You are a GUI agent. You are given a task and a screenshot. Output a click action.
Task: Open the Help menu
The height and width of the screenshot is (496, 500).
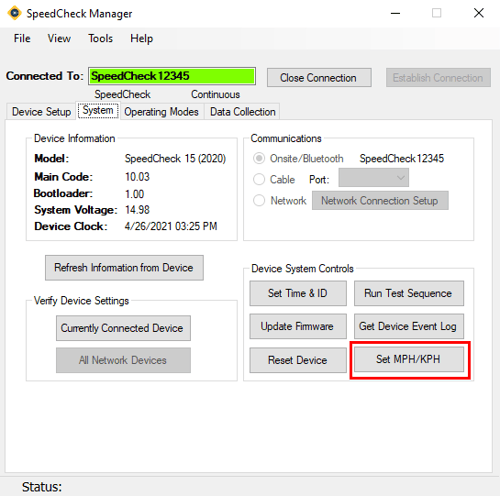(141, 38)
